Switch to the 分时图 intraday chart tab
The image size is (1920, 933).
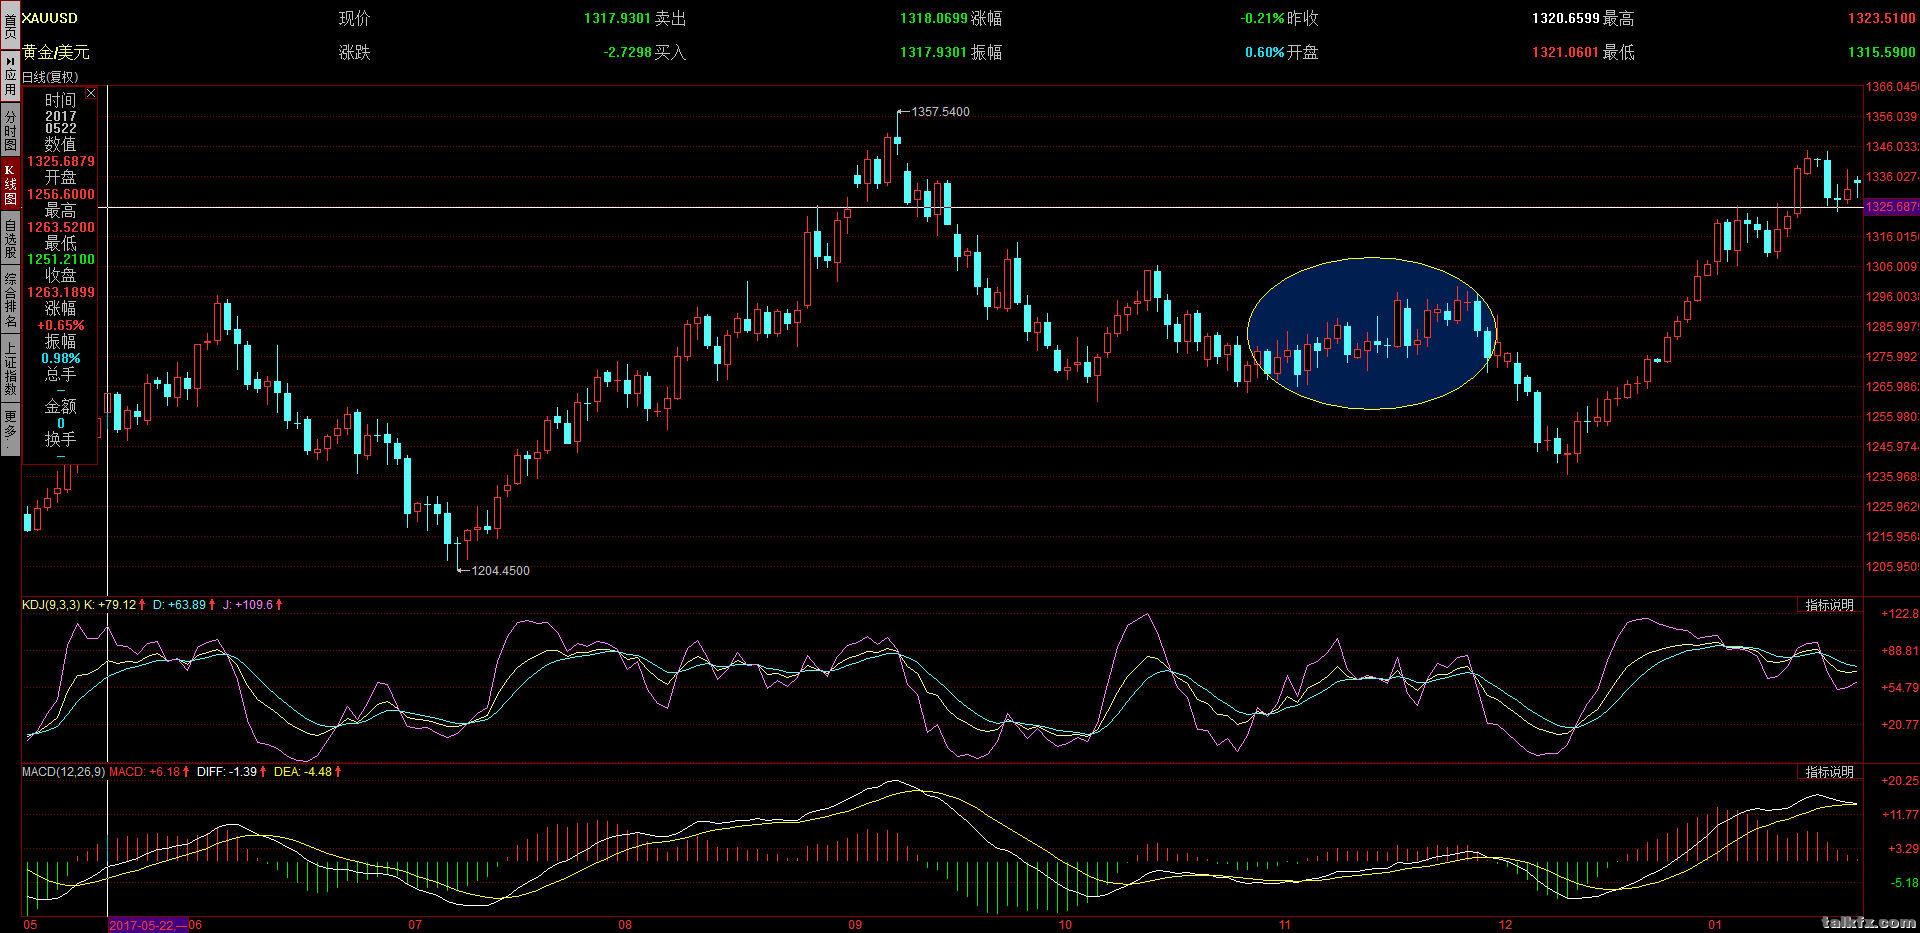[x=10, y=130]
